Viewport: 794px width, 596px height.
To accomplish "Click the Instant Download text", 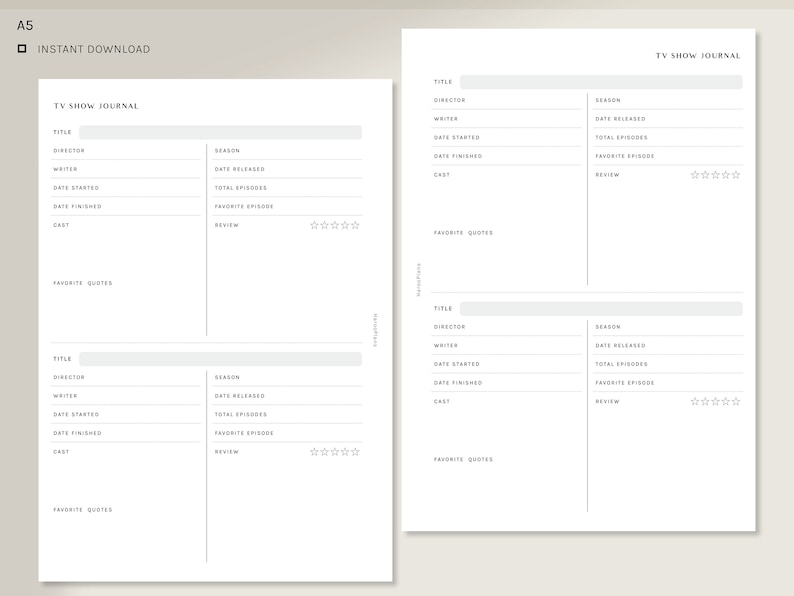I will coord(94,49).
